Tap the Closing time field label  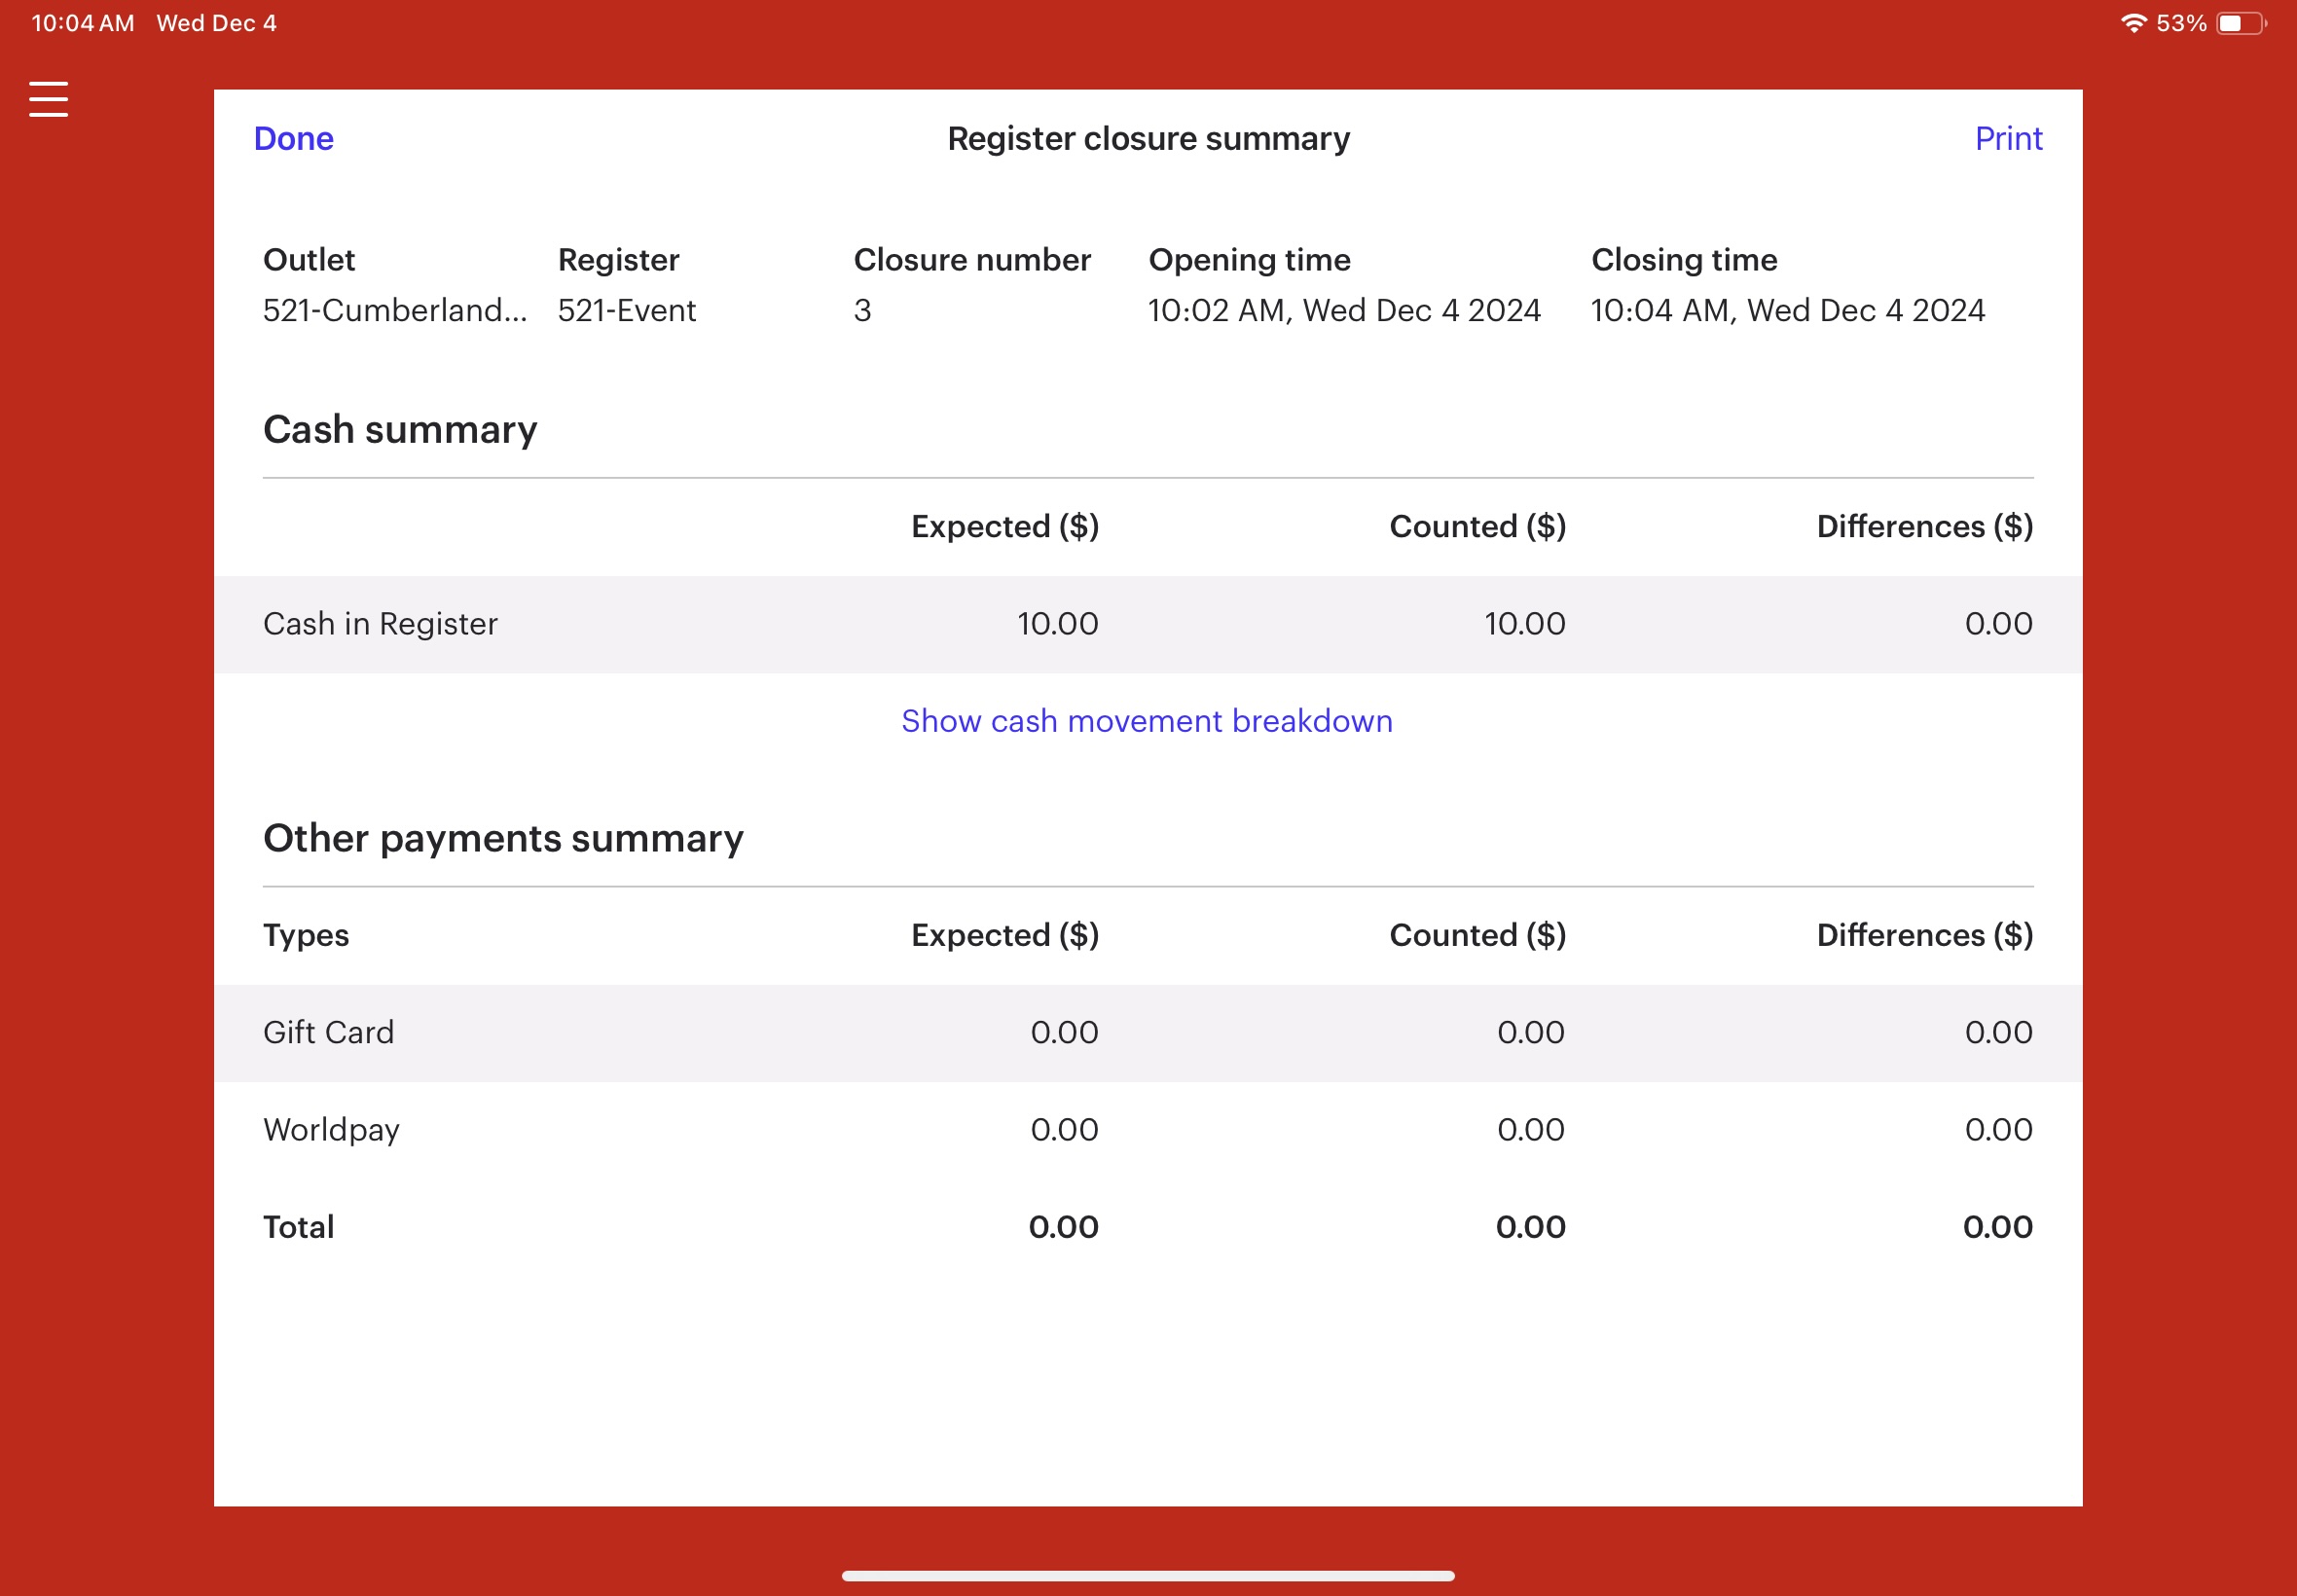[x=1684, y=260]
